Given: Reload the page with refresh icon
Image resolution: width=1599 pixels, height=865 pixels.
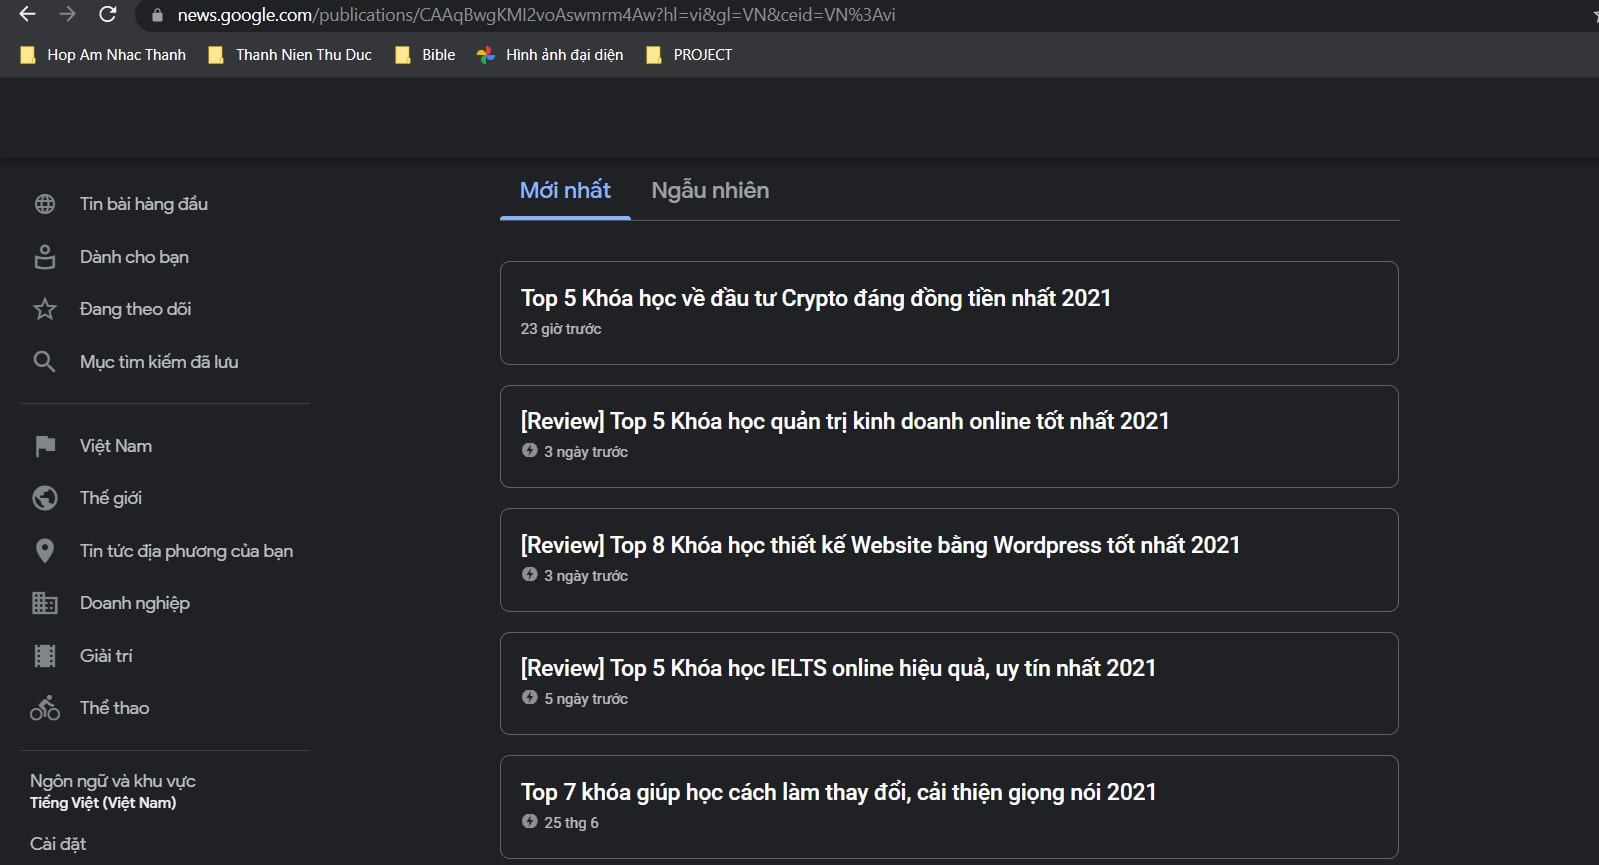Looking at the screenshot, I should [108, 14].
